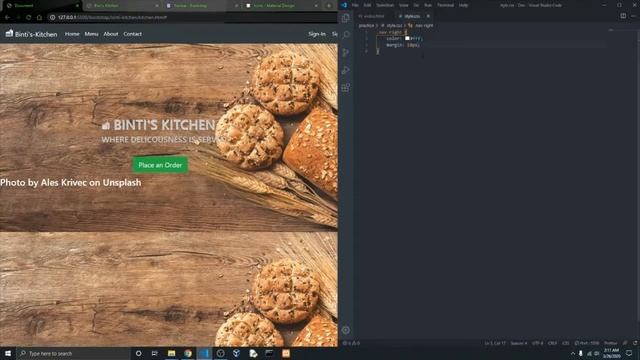Click CSS language mode status item
The width and height of the screenshot is (640, 360).
click(x=566, y=343)
